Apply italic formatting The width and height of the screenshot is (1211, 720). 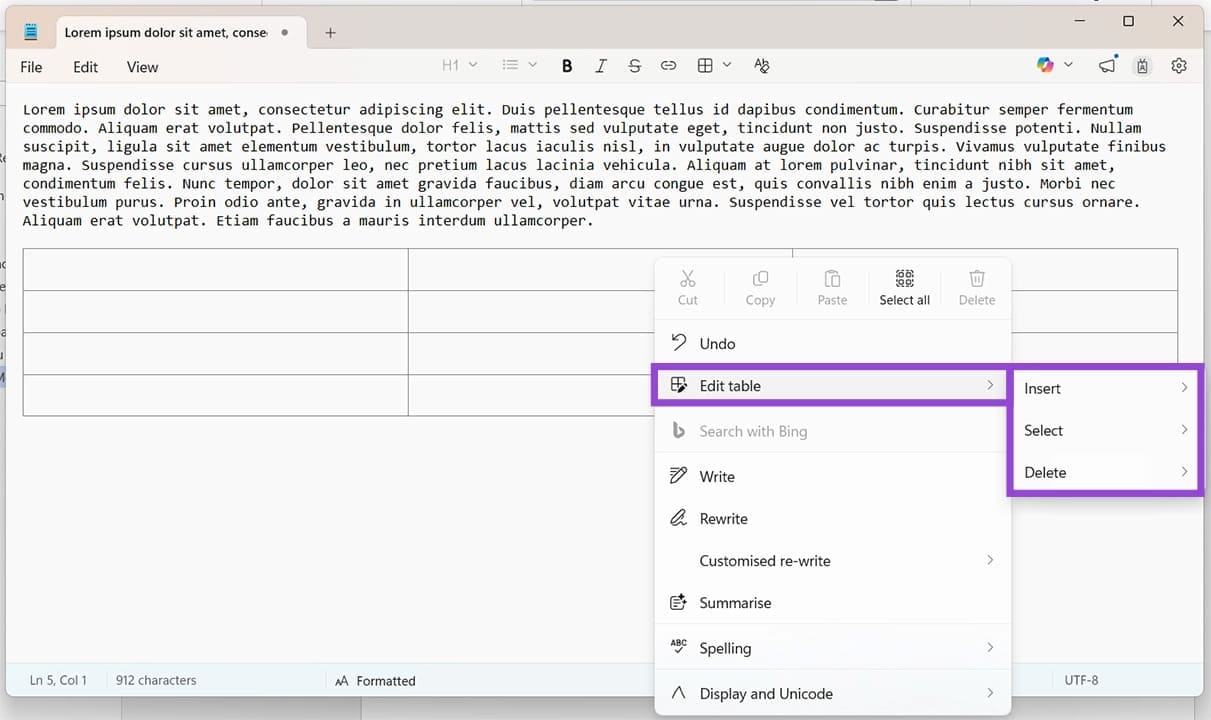[x=601, y=65]
